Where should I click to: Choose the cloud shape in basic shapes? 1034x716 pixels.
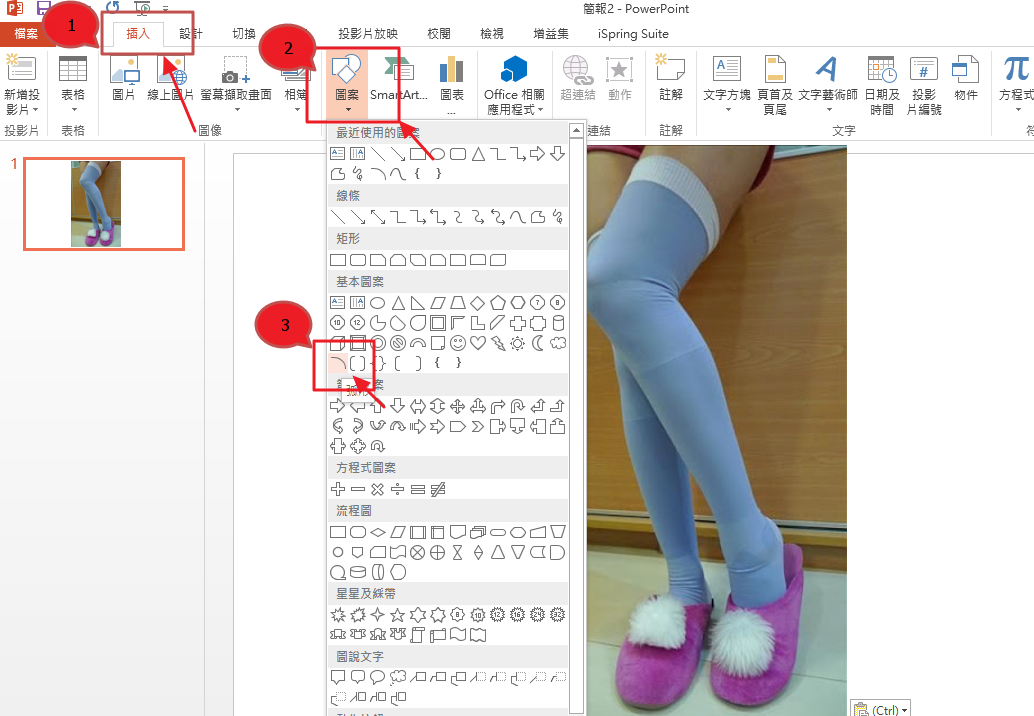[x=558, y=343]
